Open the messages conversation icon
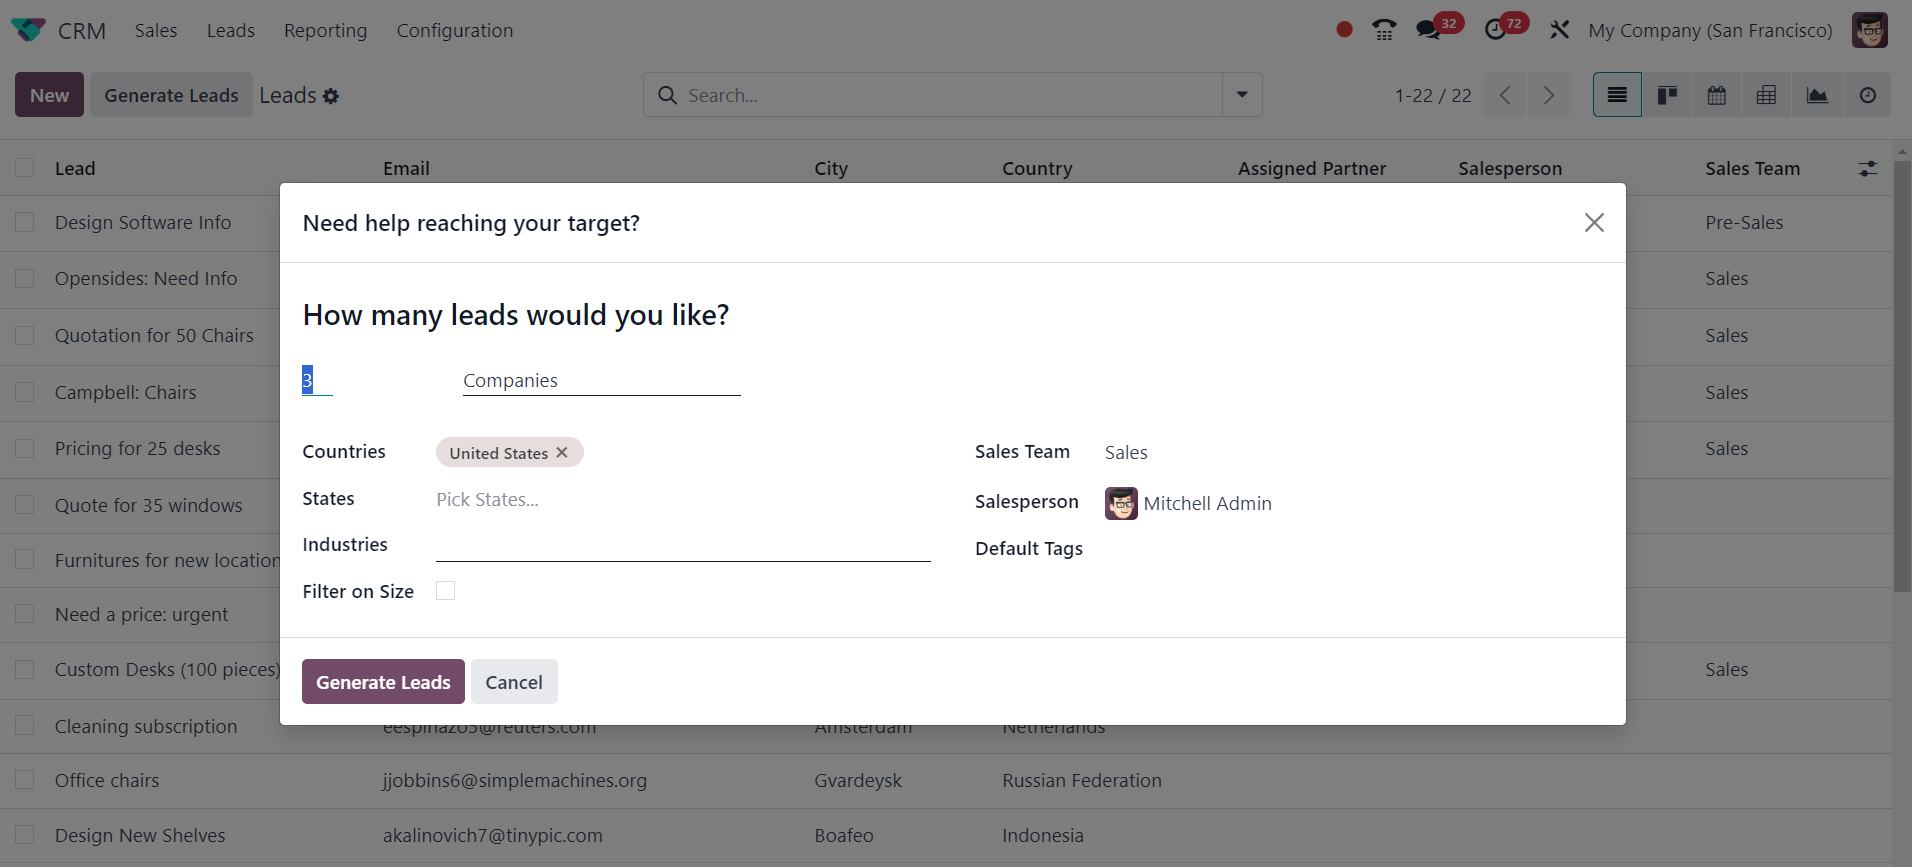This screenshot has width=1912, height=867. [x=1428, y=30]
